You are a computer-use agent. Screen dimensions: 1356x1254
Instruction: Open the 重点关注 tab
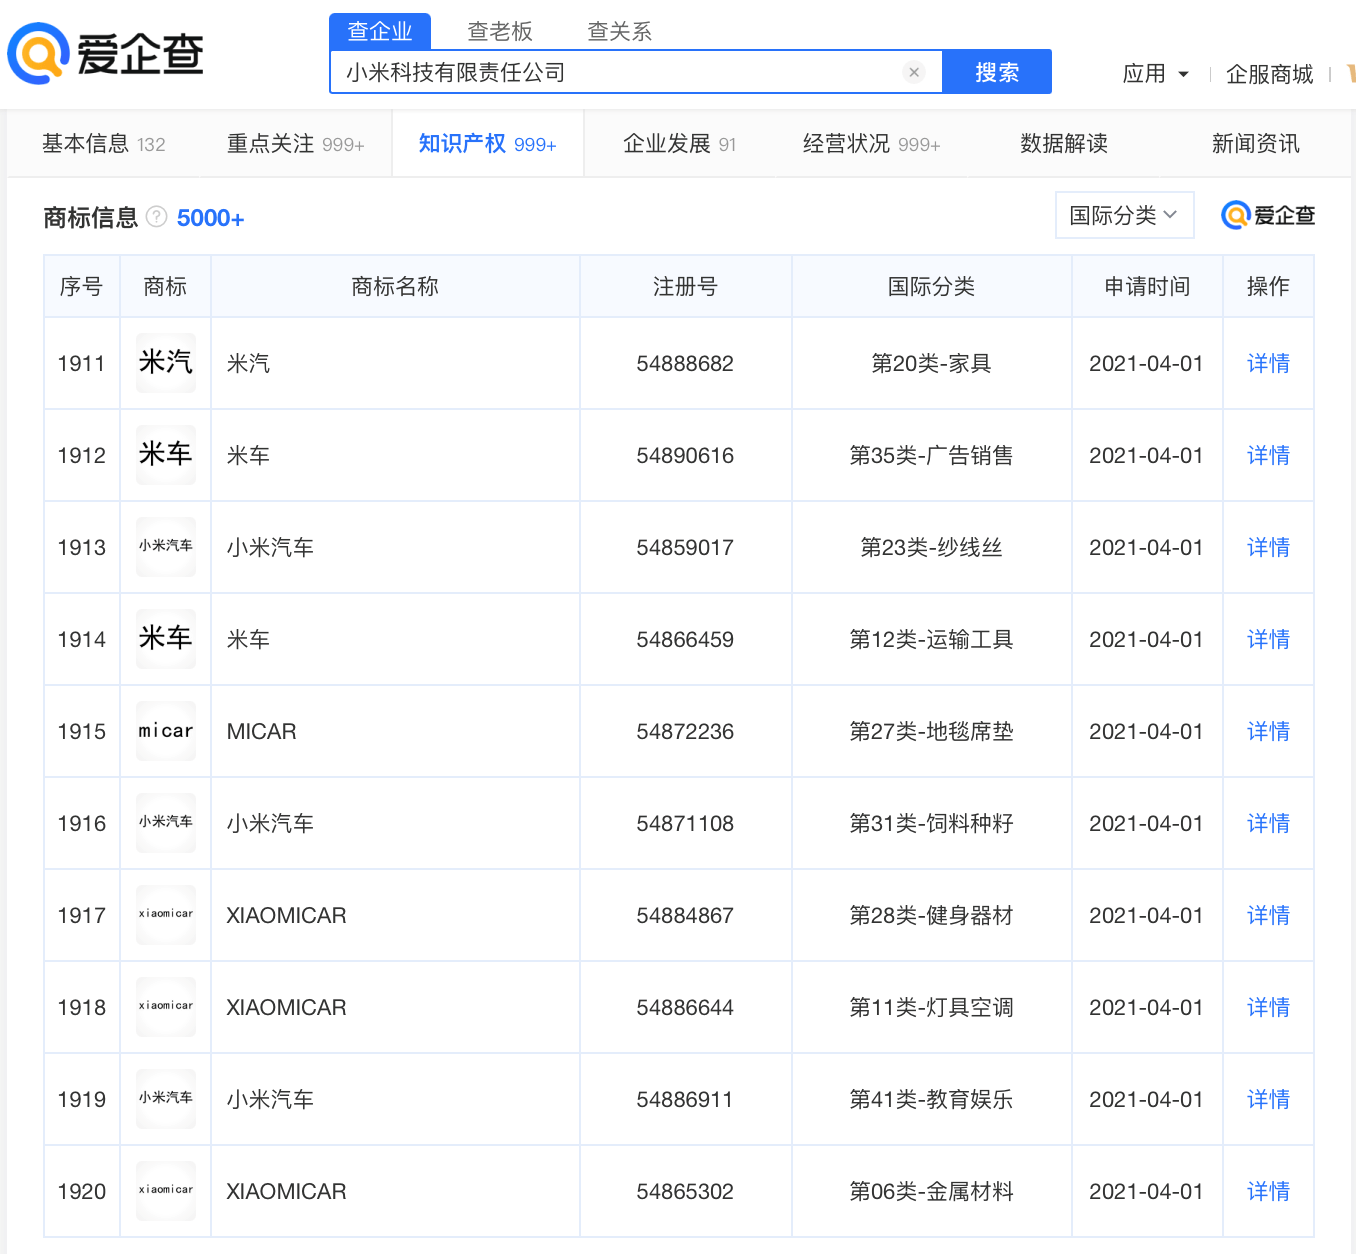point(296,144)
